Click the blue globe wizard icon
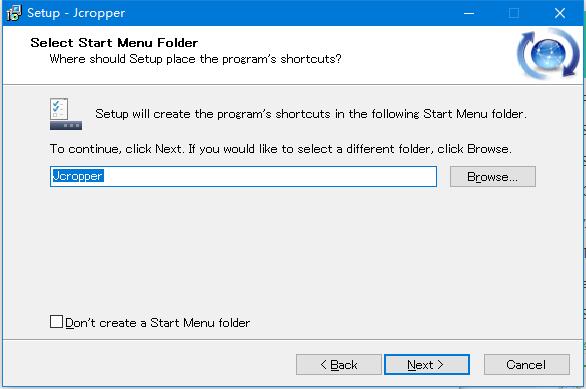 point(548,54)
